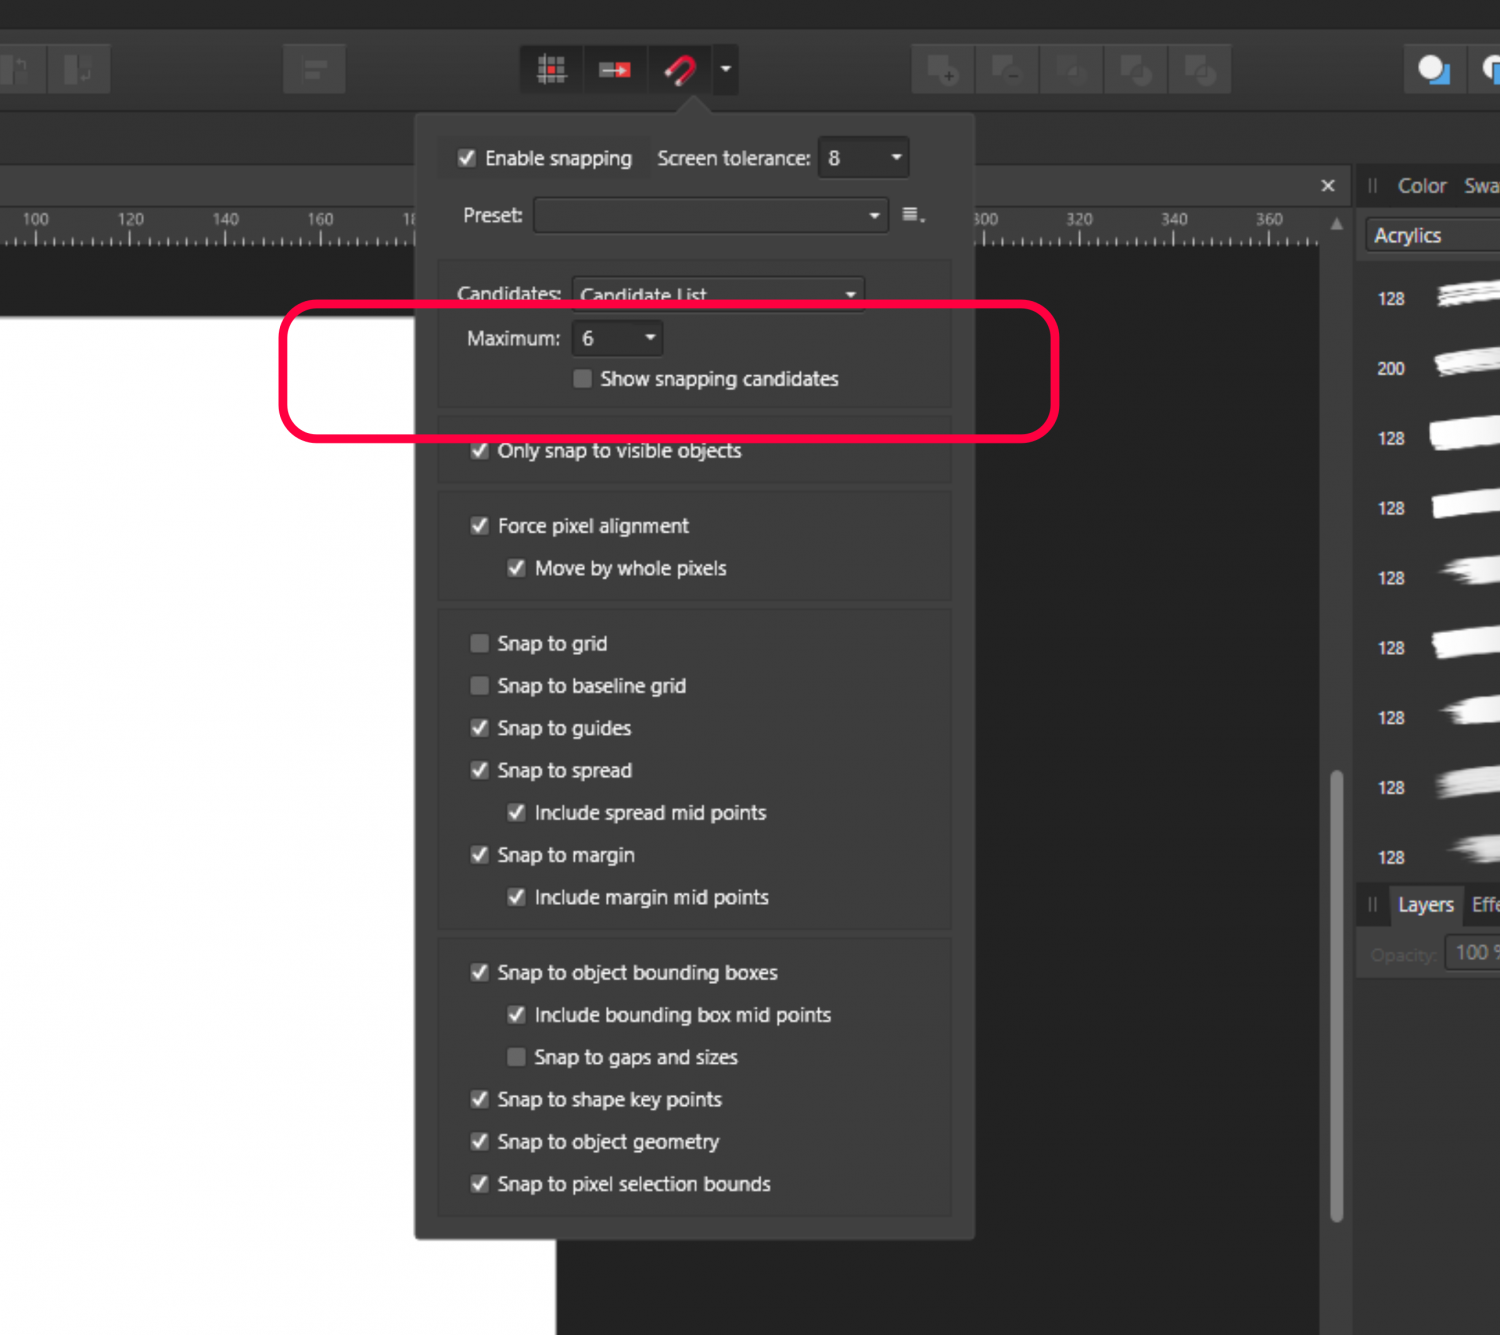Click the Subtract boolean operation icon

tap(1006, 69)
